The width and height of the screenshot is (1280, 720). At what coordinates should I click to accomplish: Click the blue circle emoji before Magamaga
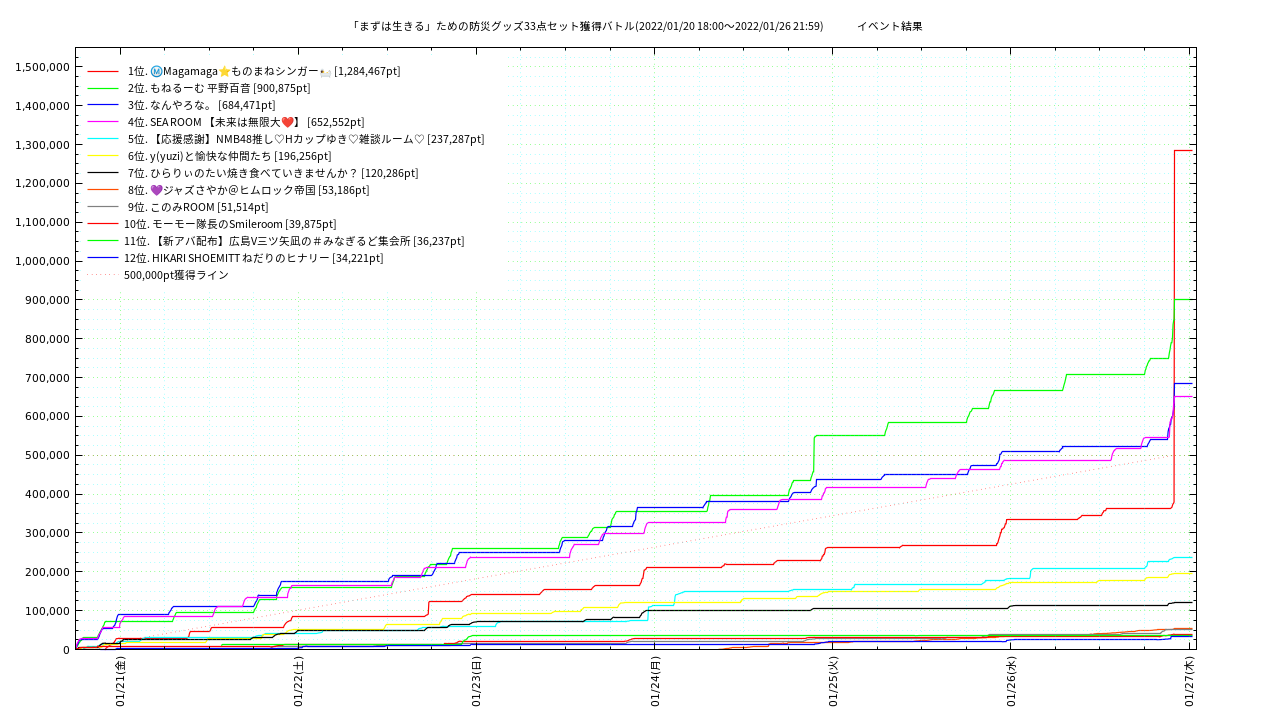(156, 71)
